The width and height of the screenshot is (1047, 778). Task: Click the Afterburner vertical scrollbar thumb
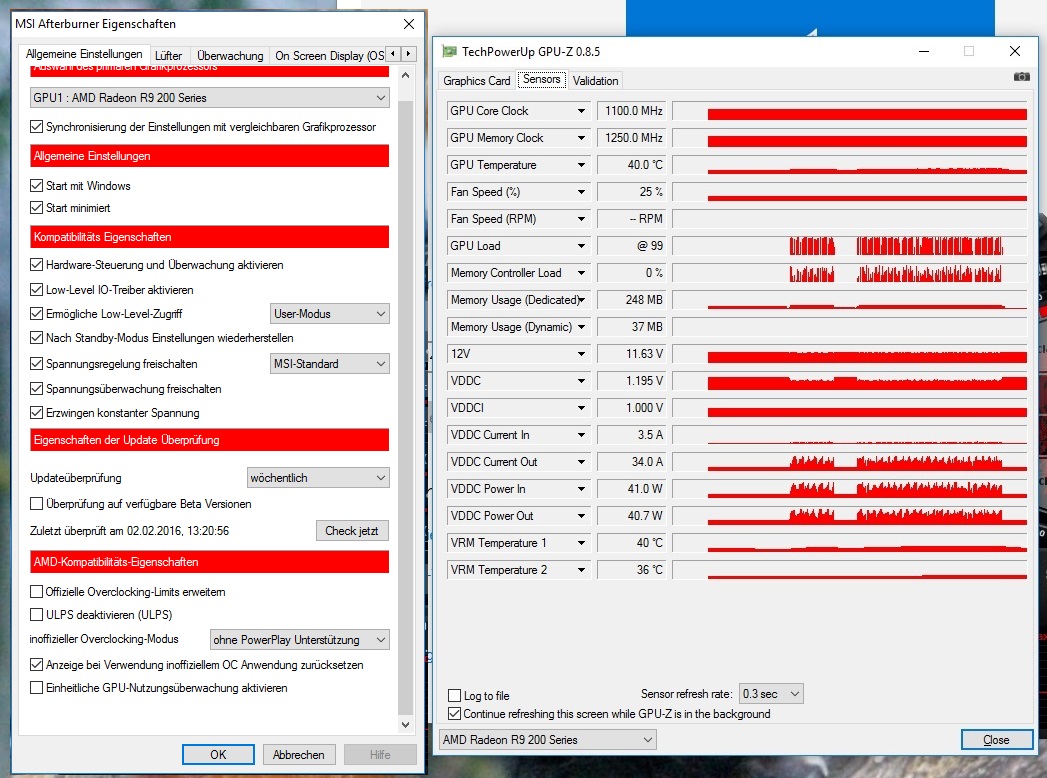[405, 407]
